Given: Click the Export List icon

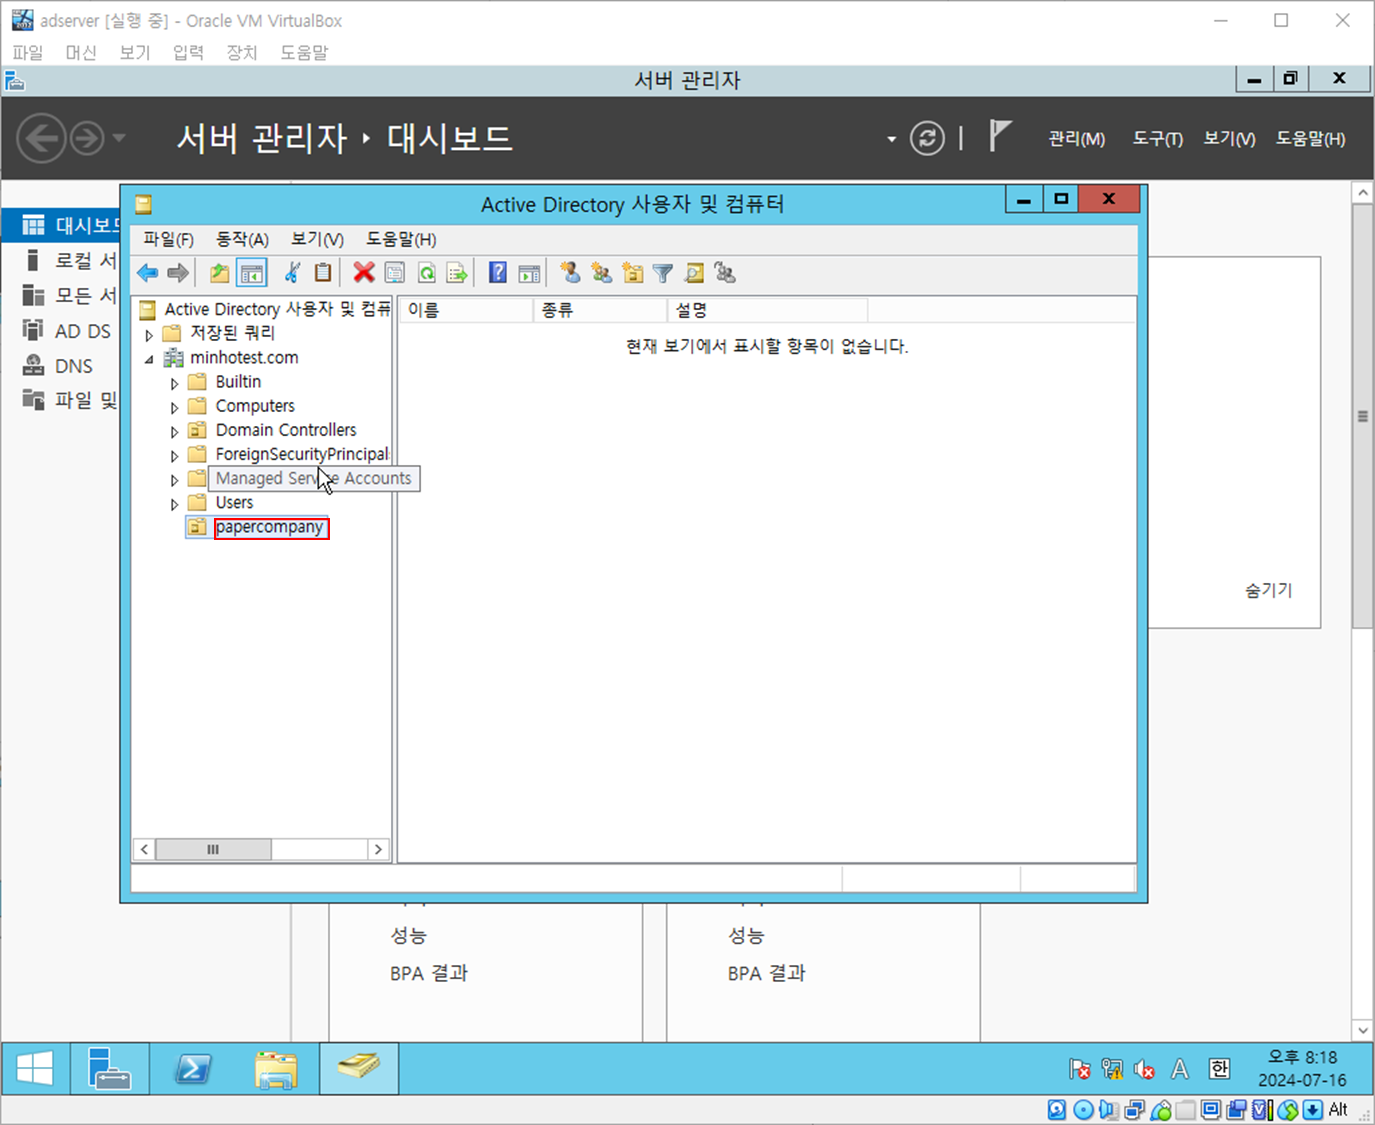Looking at the screenshot, I should (457, 273).
